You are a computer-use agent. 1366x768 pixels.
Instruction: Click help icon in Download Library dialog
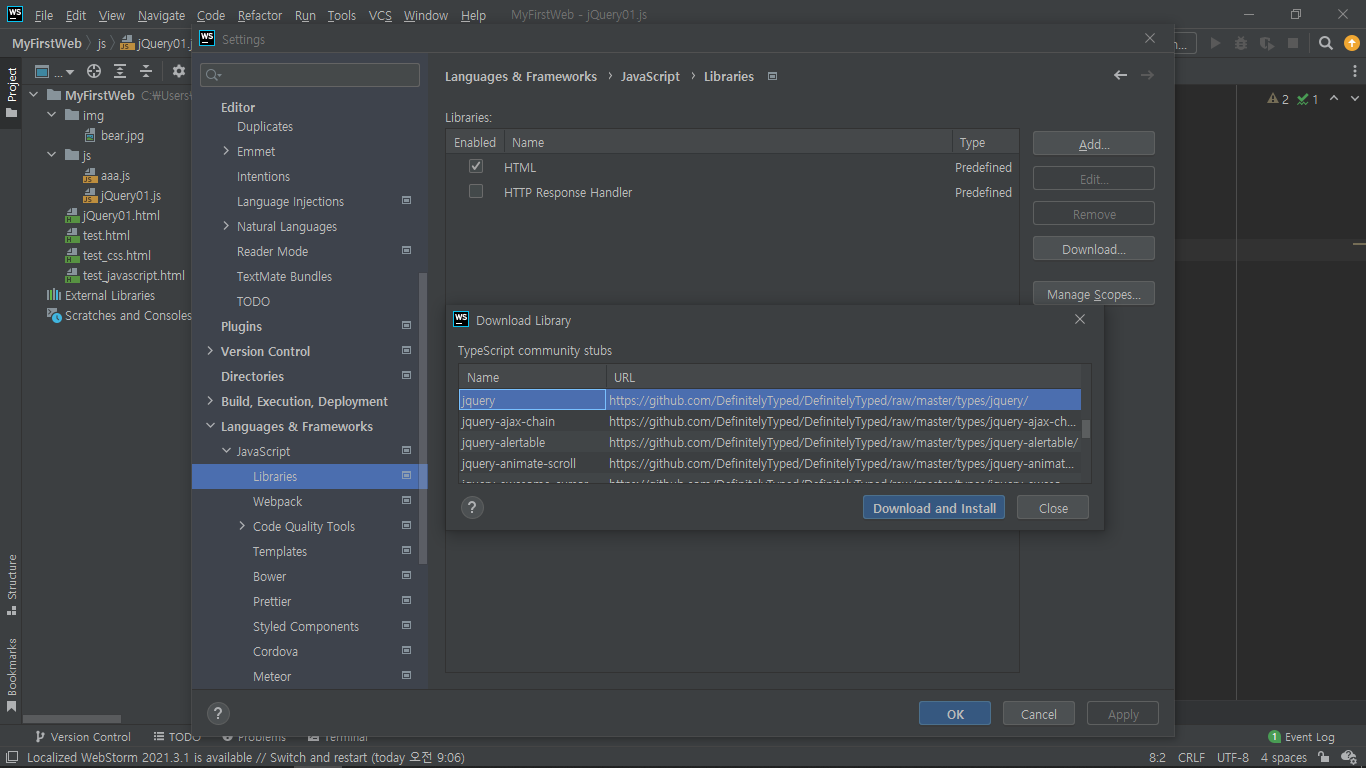[x=472, y=507]
